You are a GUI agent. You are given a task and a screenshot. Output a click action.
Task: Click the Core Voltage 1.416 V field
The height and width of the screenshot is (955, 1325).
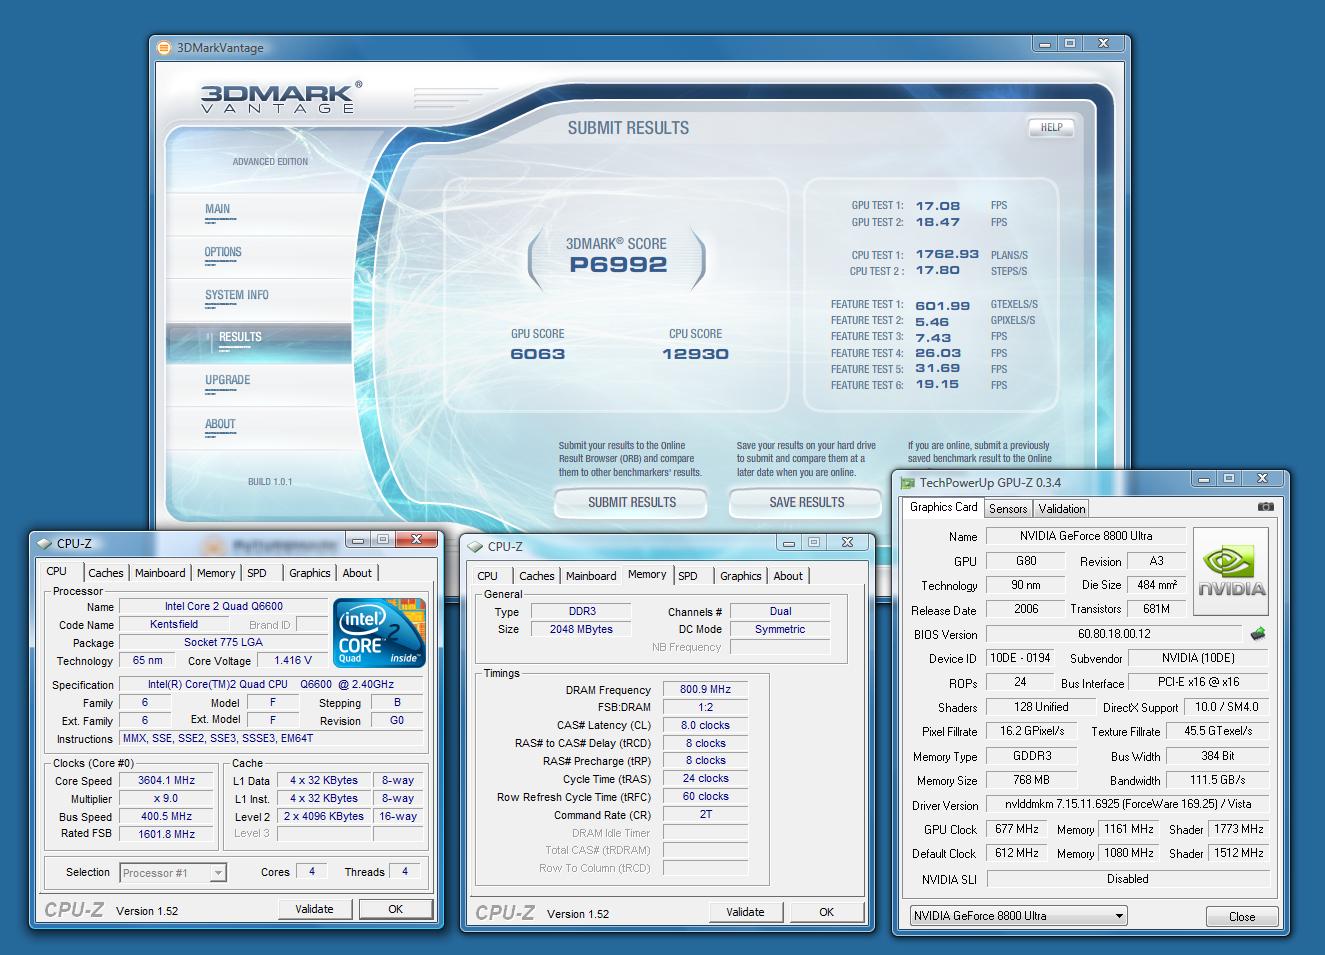pyautogui.click(x=292, y=660)
